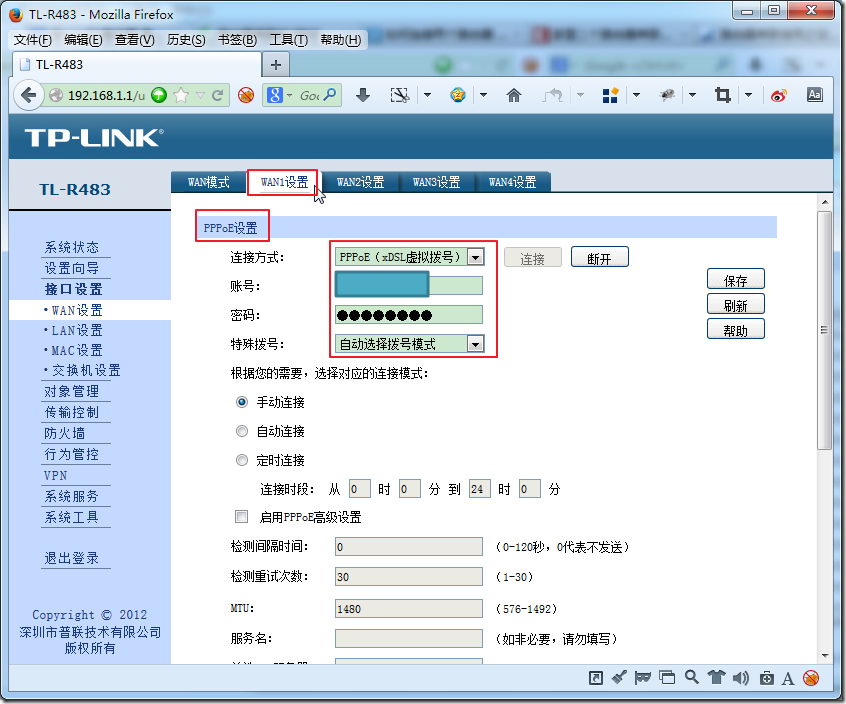Image resolution: width=846 pixels, height=704 pixels.
Task: Click the shortcut arrow status bar icon
Action: click(x=596, y=678)
